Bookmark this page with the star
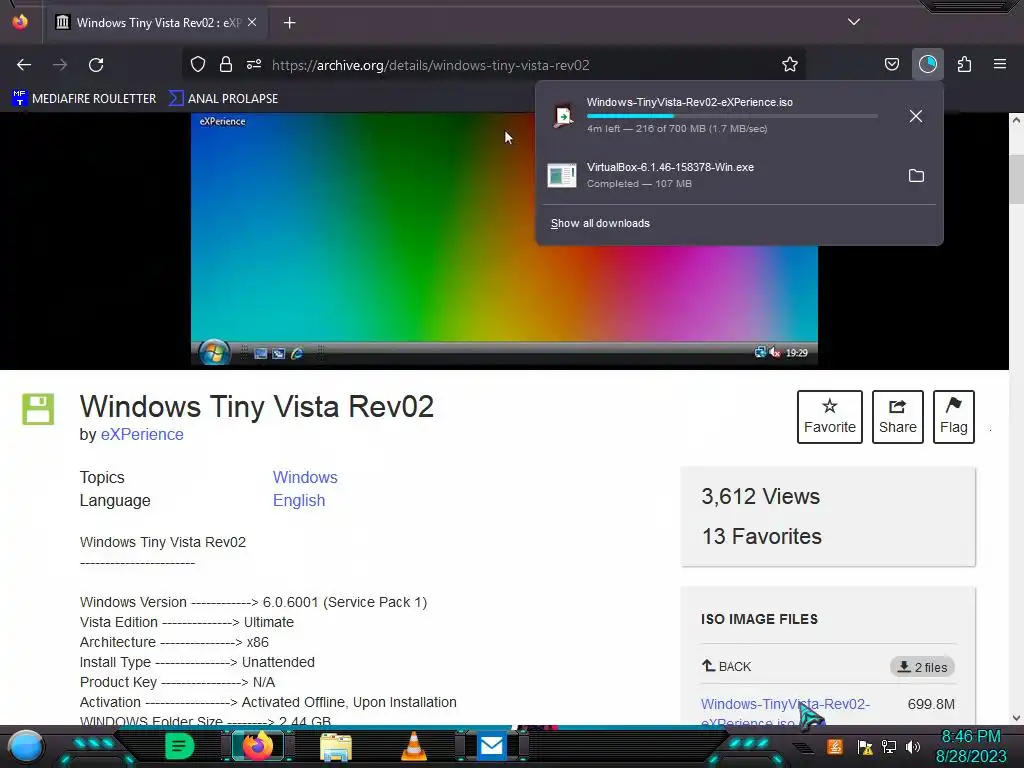 (790, 64)
